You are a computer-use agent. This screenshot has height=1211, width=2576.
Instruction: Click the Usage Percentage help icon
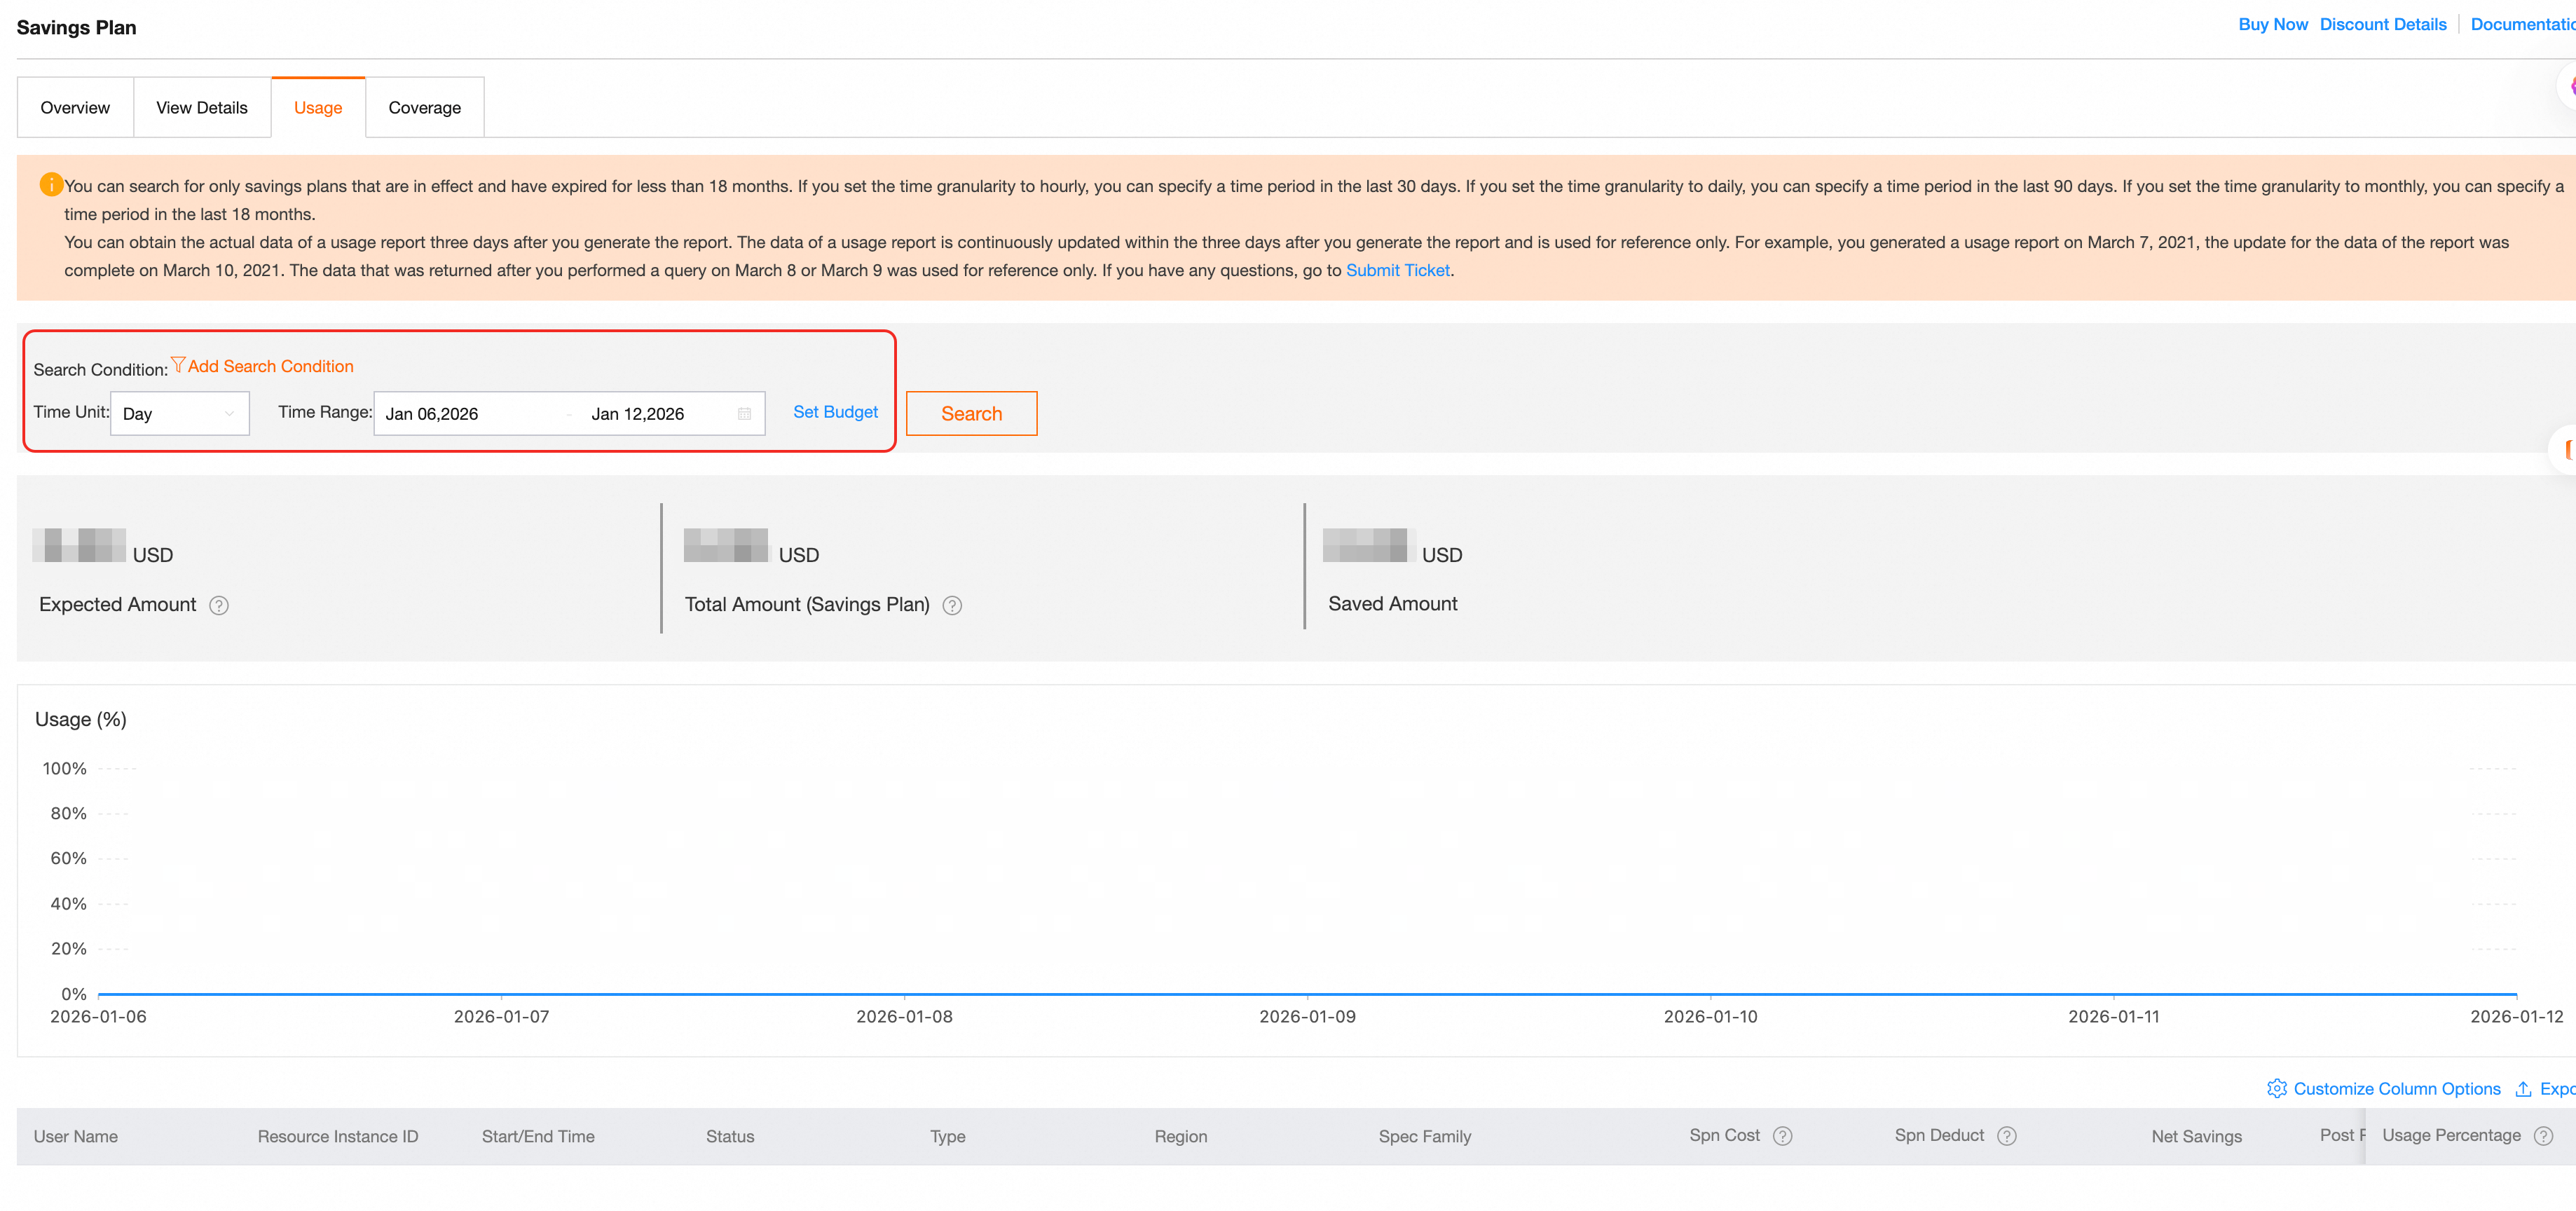(2543, 1136)
